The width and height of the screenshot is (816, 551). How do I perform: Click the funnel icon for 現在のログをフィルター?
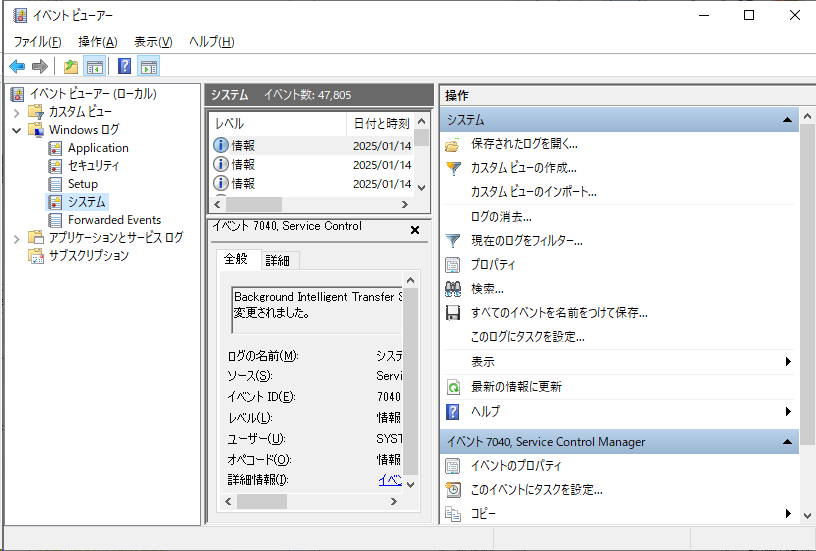click(x=453, y=241)
